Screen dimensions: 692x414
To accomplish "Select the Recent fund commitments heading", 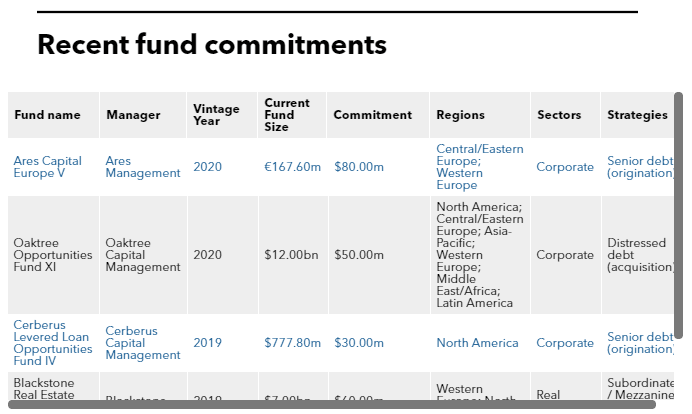I will coord(212,45).
